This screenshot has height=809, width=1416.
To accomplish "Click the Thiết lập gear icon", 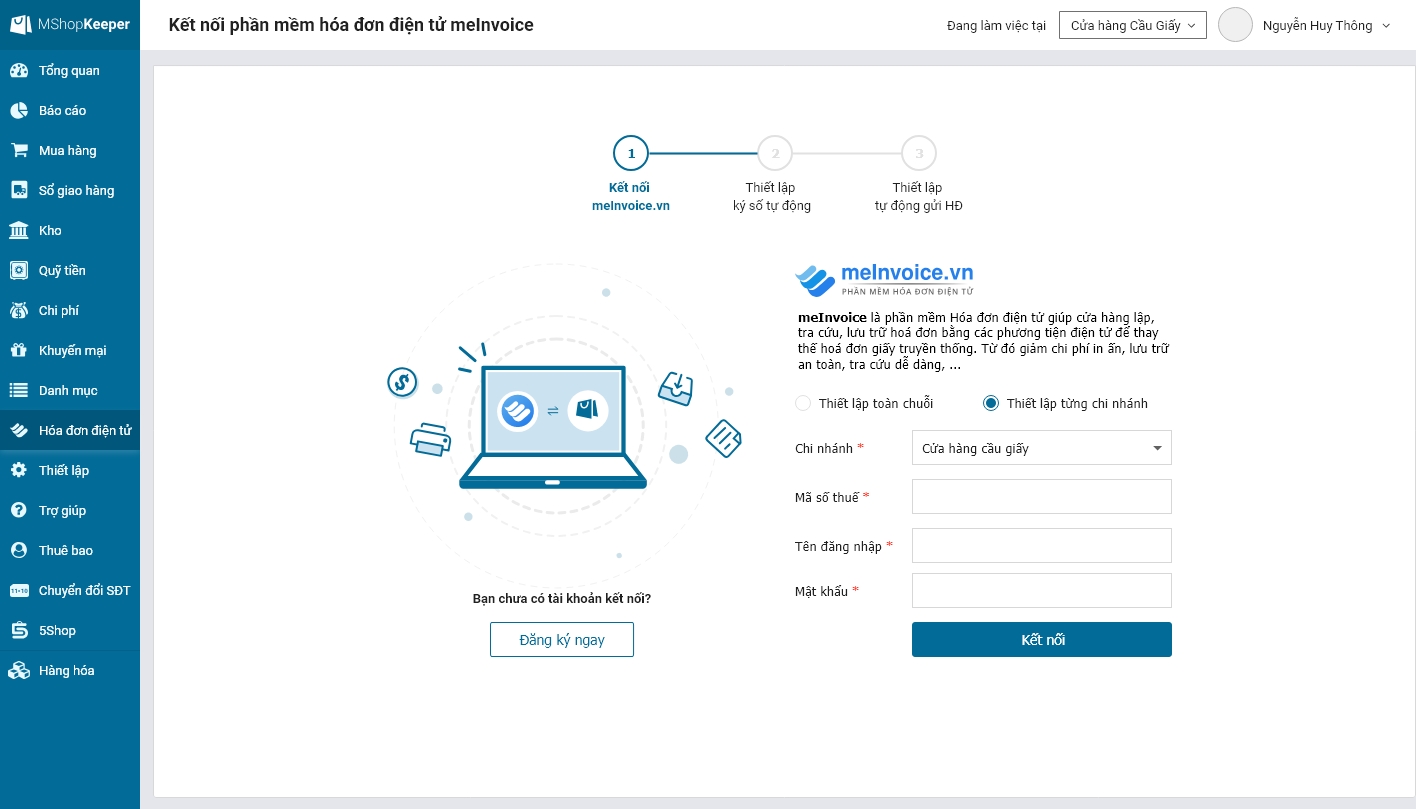I will (19, 471).
